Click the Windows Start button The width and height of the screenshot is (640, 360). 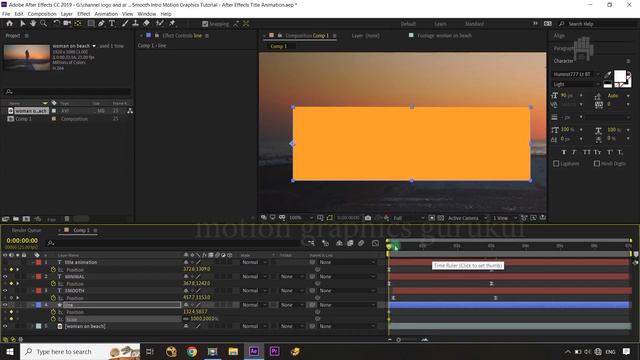tap(10, 351)
